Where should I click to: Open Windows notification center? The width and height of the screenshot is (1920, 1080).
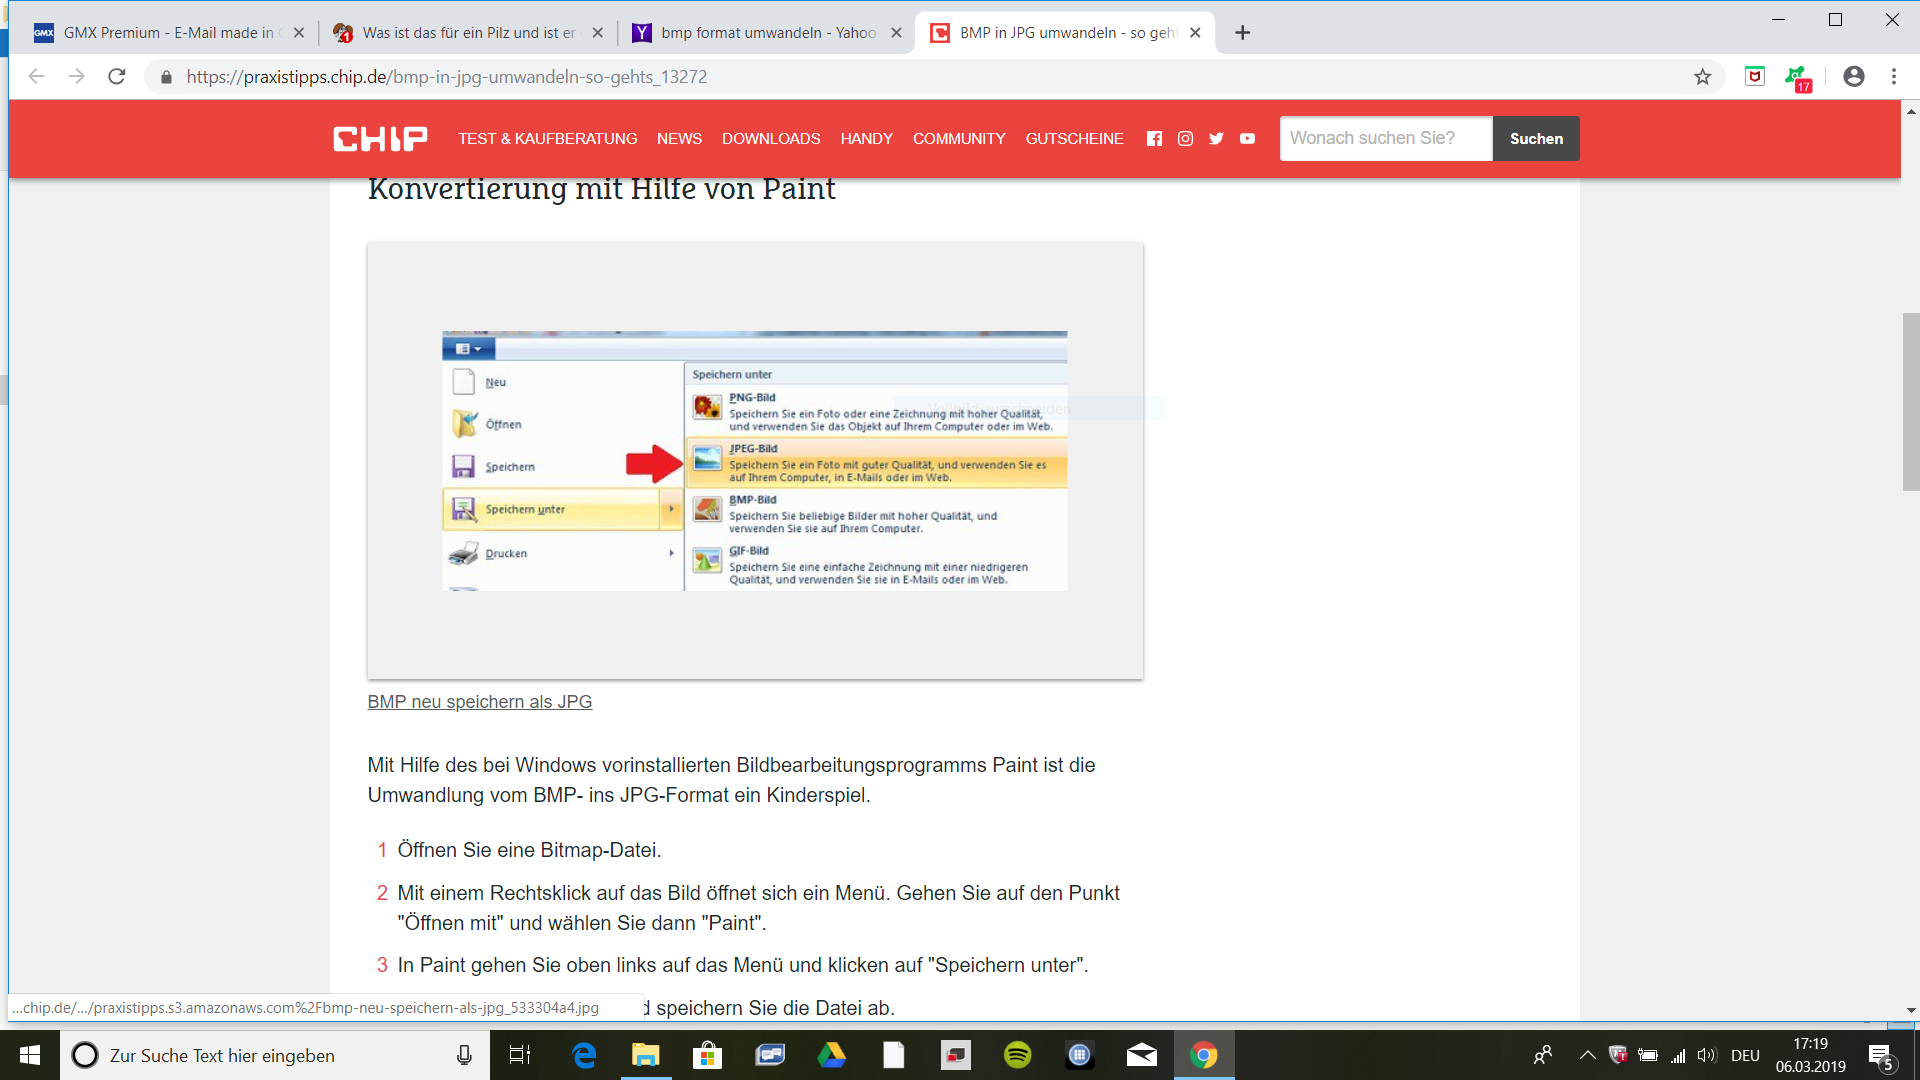[1880, 1056]
